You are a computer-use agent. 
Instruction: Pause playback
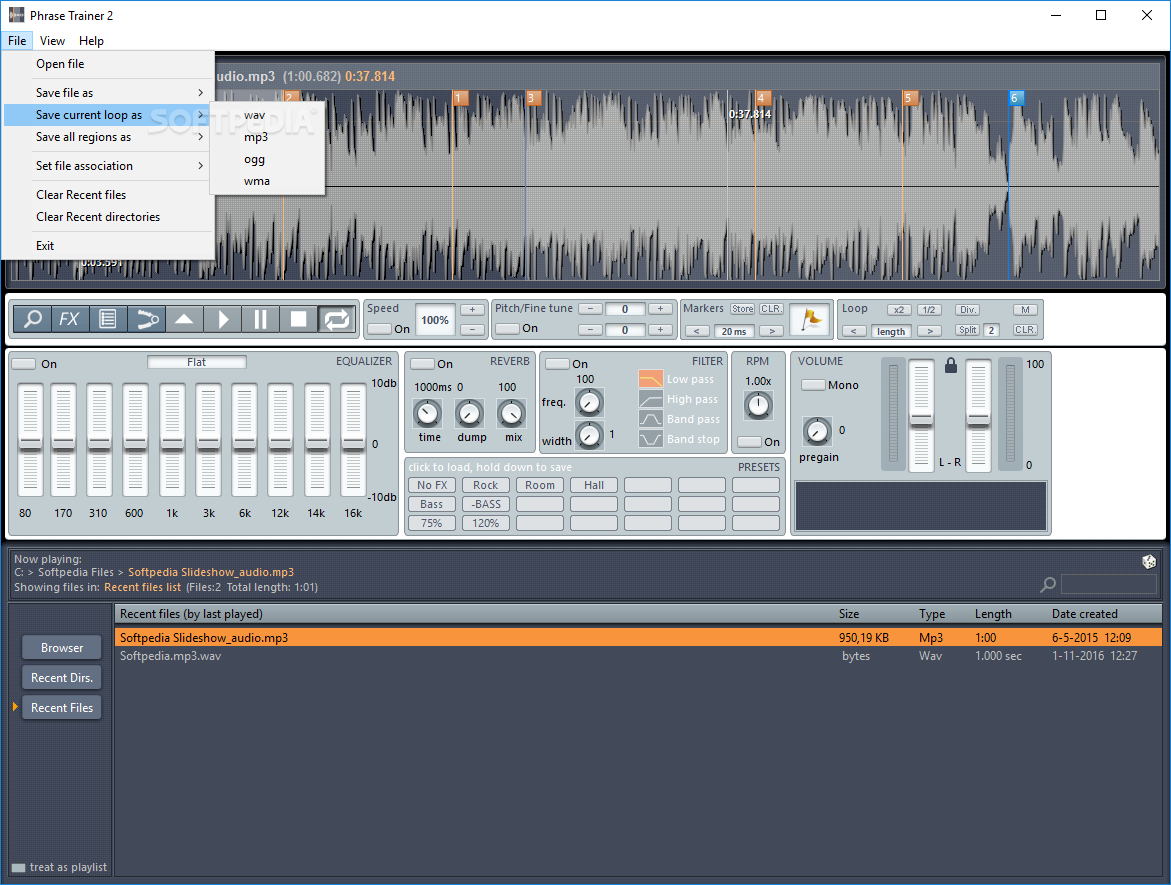[261, 320]
